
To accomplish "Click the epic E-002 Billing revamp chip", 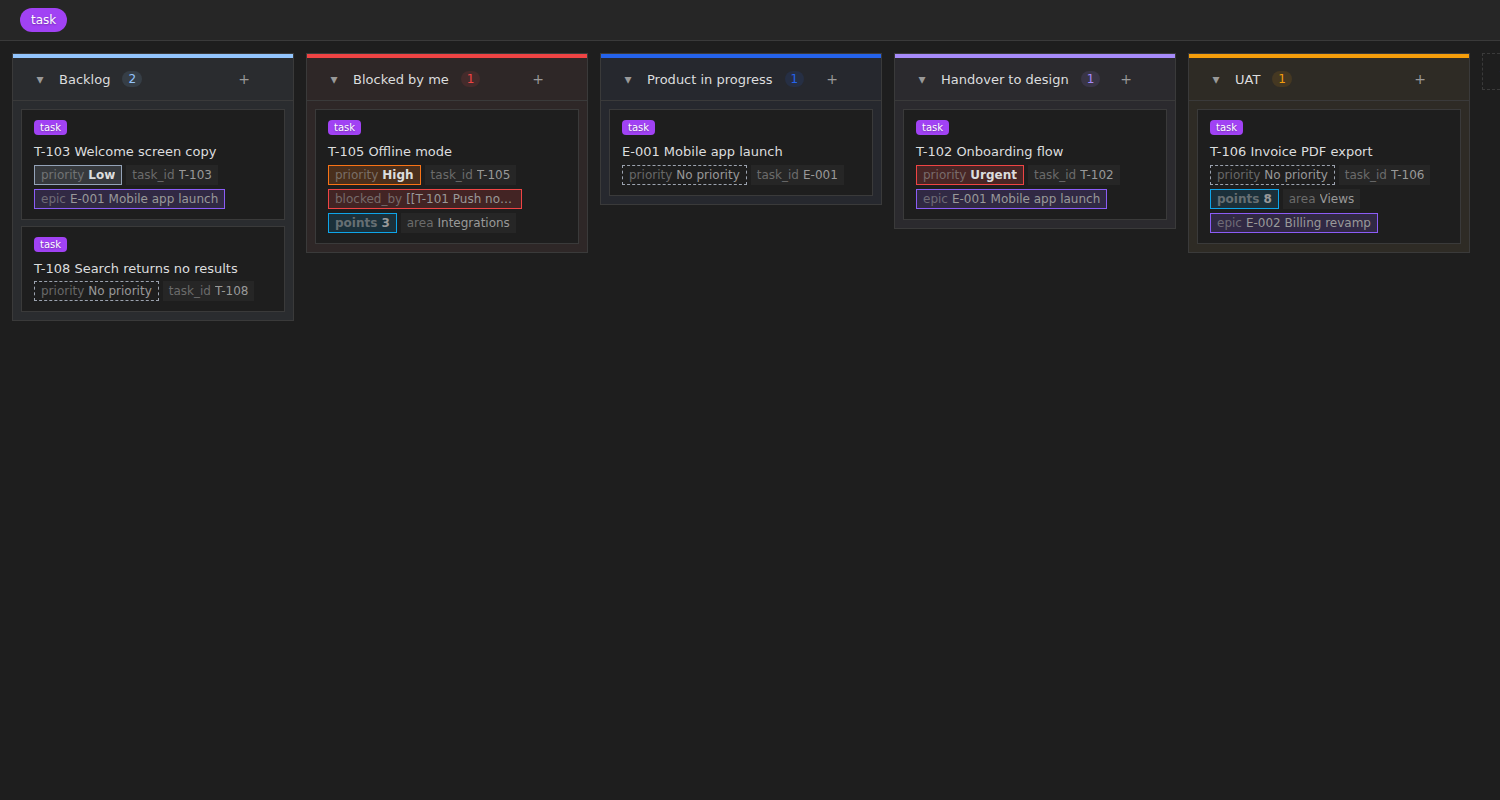I will pos(1294,223).
